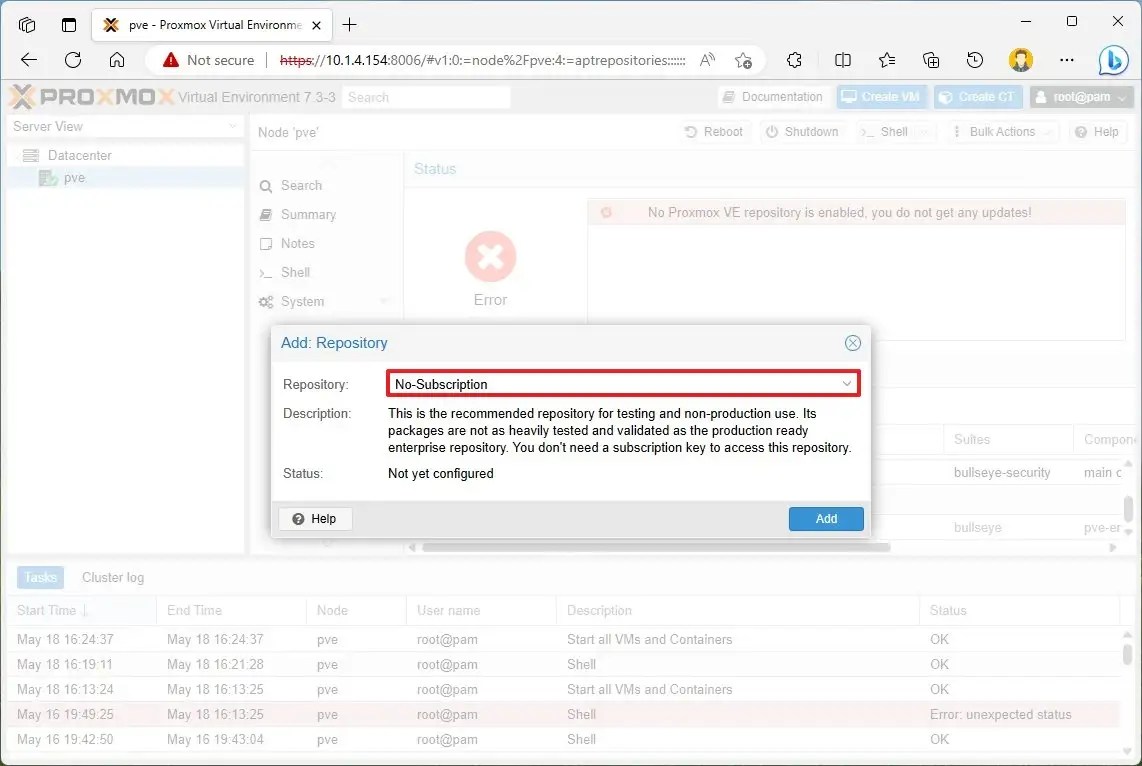Click Reboot node button
This screenshot has width=1142, height=766.
pos(714,132)
